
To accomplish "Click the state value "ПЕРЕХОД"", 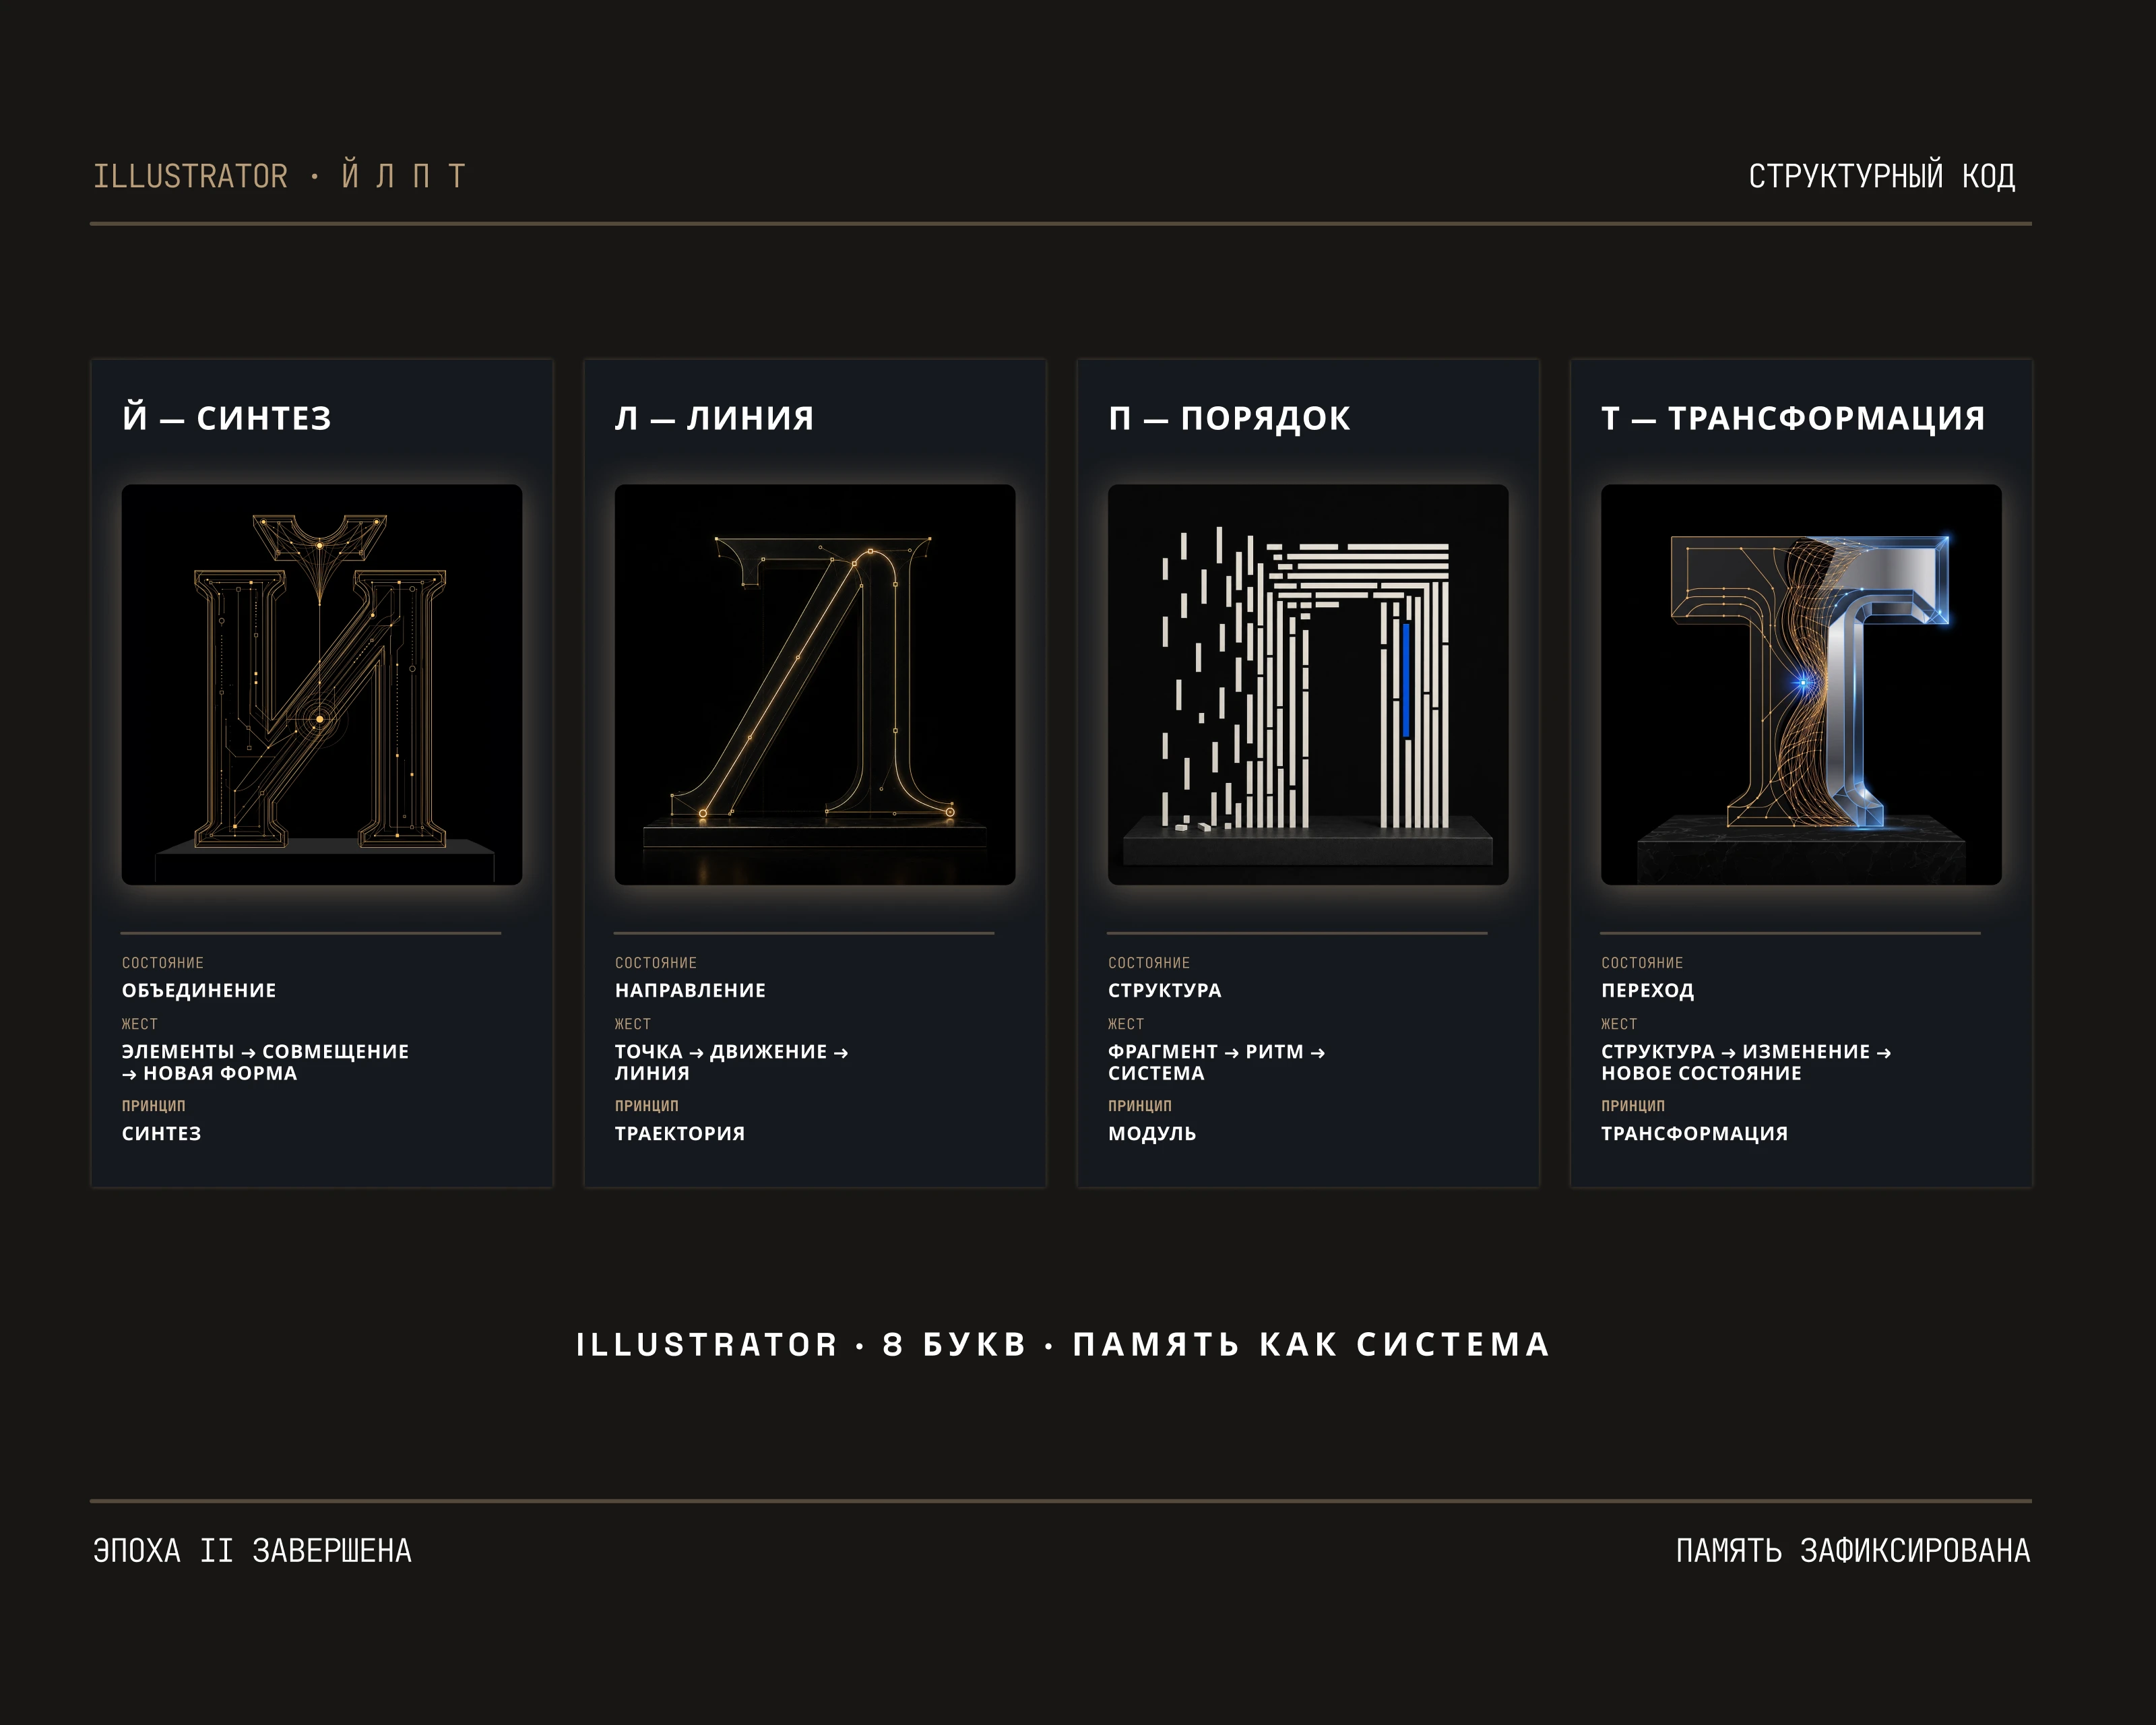I will [1647, 990].
